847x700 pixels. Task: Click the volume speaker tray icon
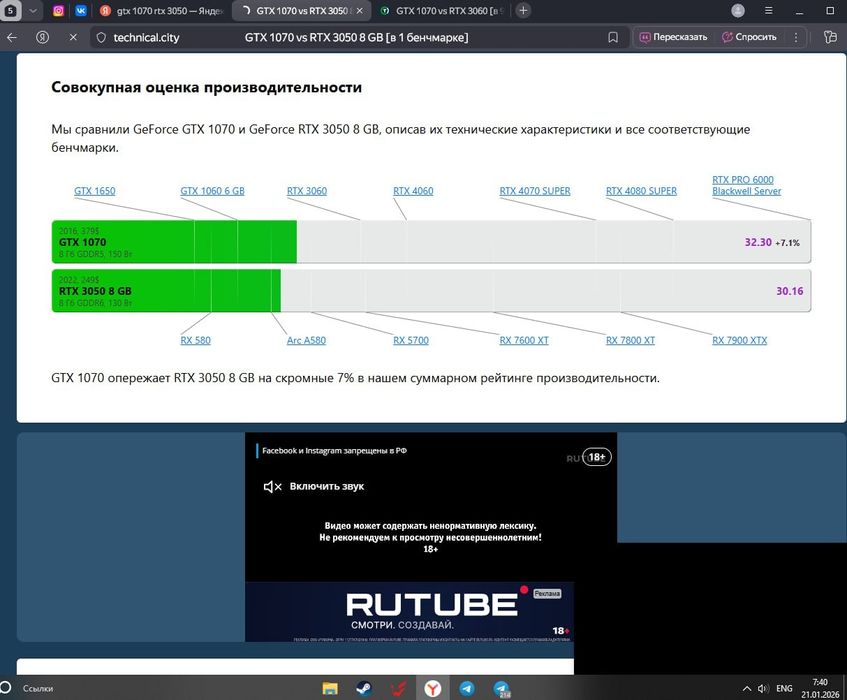click(763, 688)
